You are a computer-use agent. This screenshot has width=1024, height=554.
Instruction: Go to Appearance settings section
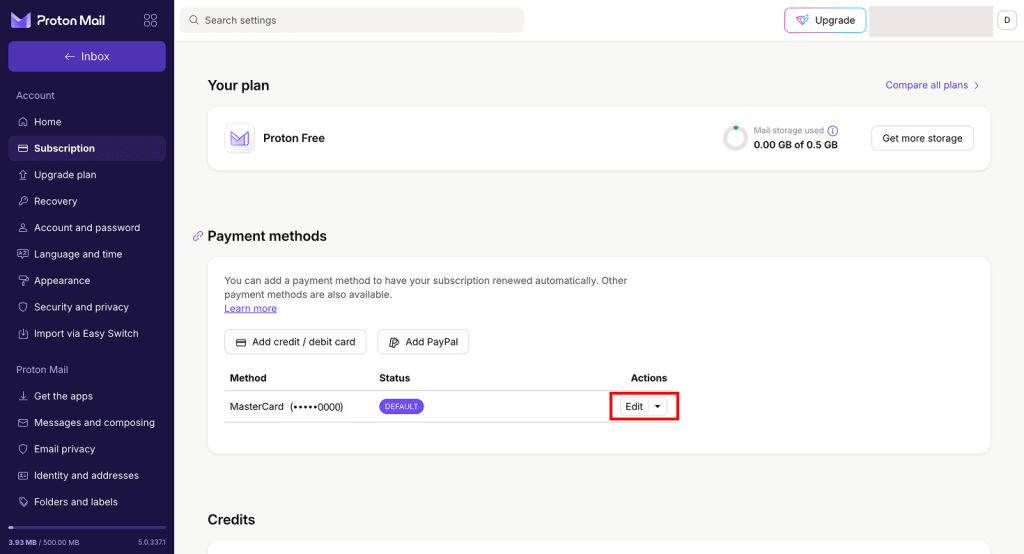tap(62, 281)
